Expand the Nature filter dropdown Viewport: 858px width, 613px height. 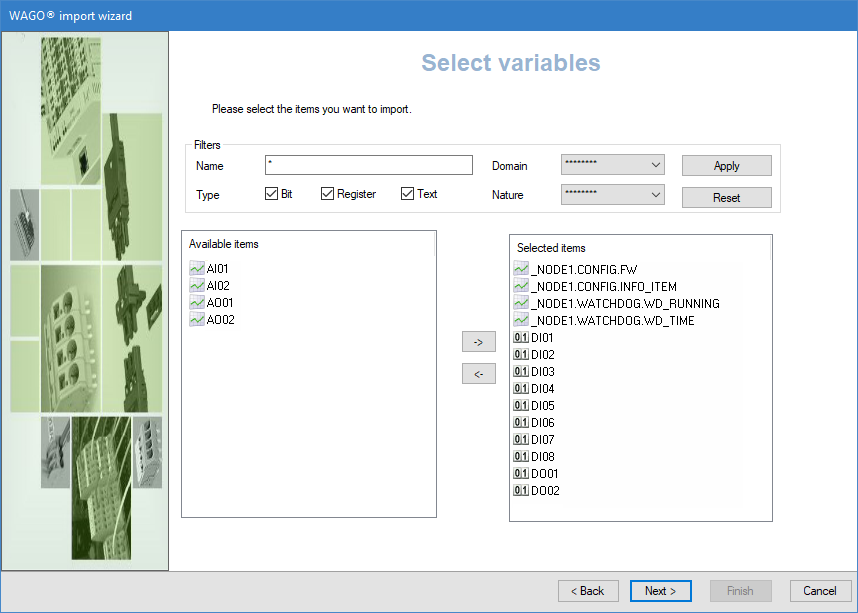(x=613, y=195)
